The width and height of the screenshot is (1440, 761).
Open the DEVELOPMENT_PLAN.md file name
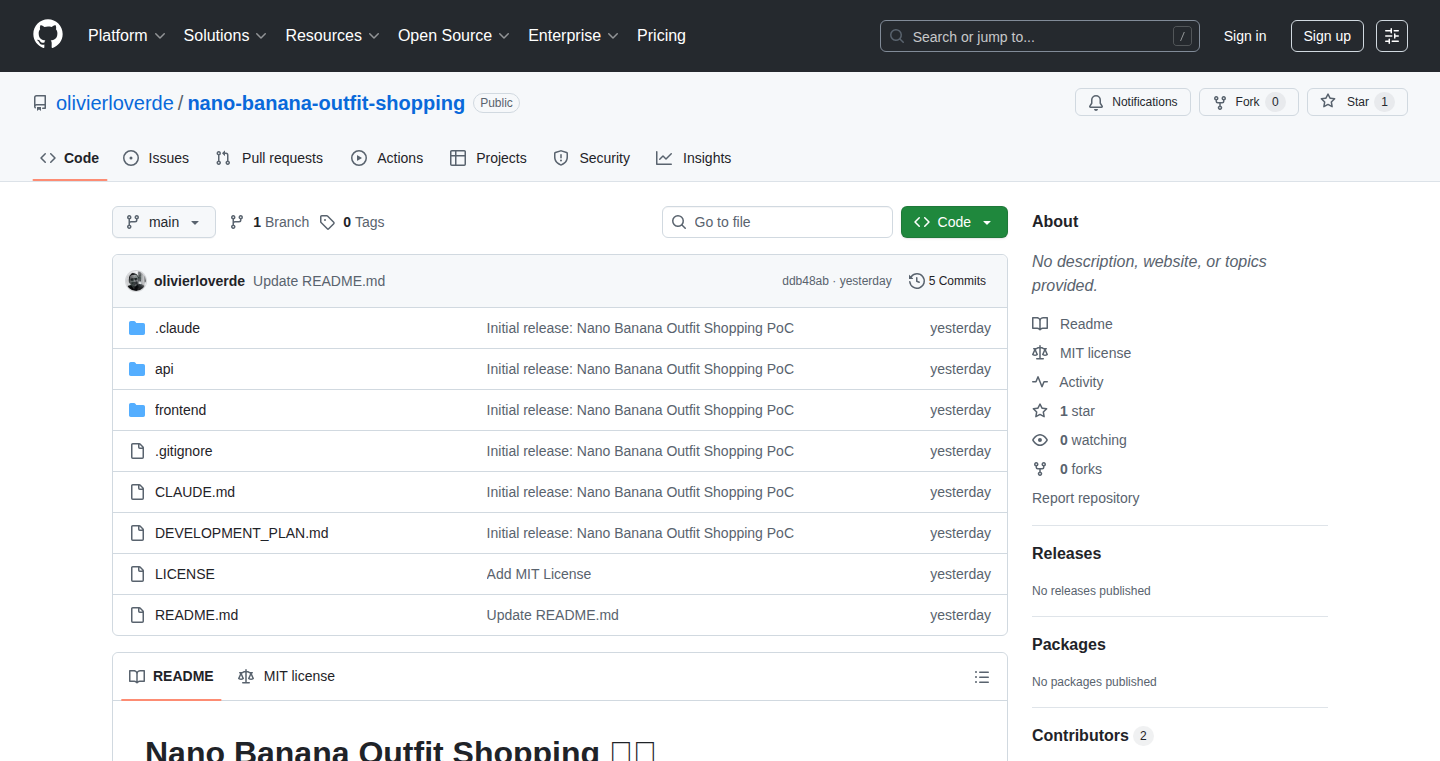(x=242, y=533)
